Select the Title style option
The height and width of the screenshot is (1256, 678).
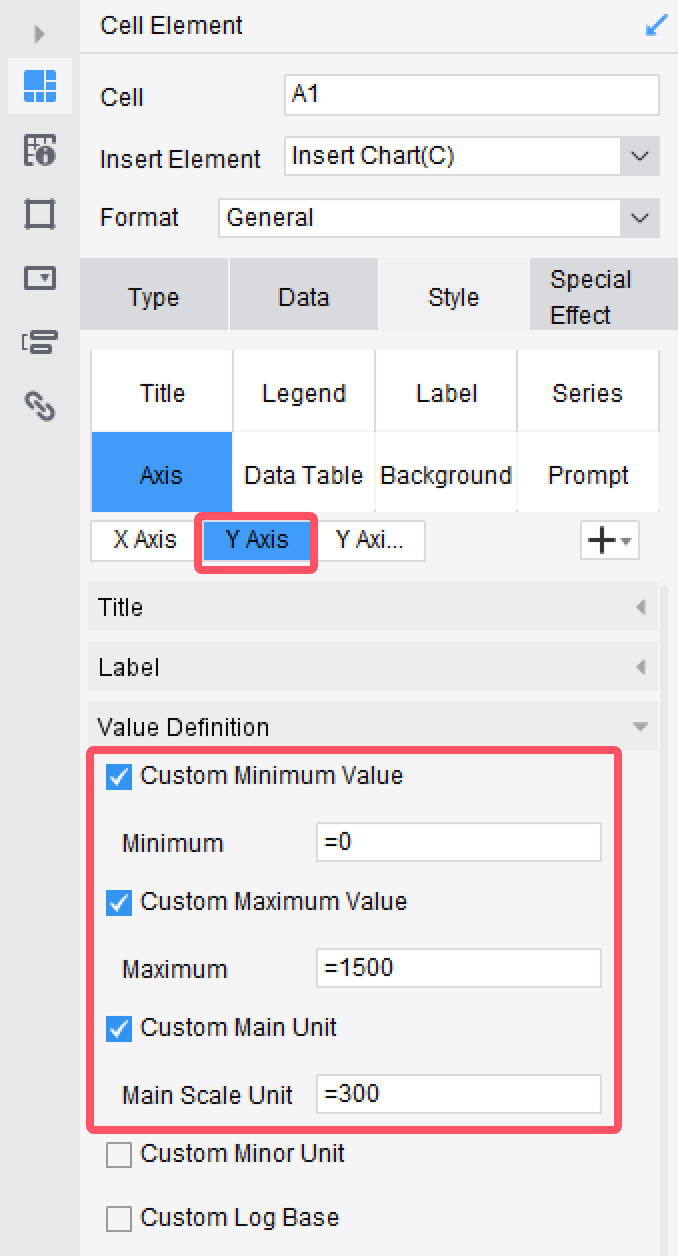click(162, 393)
